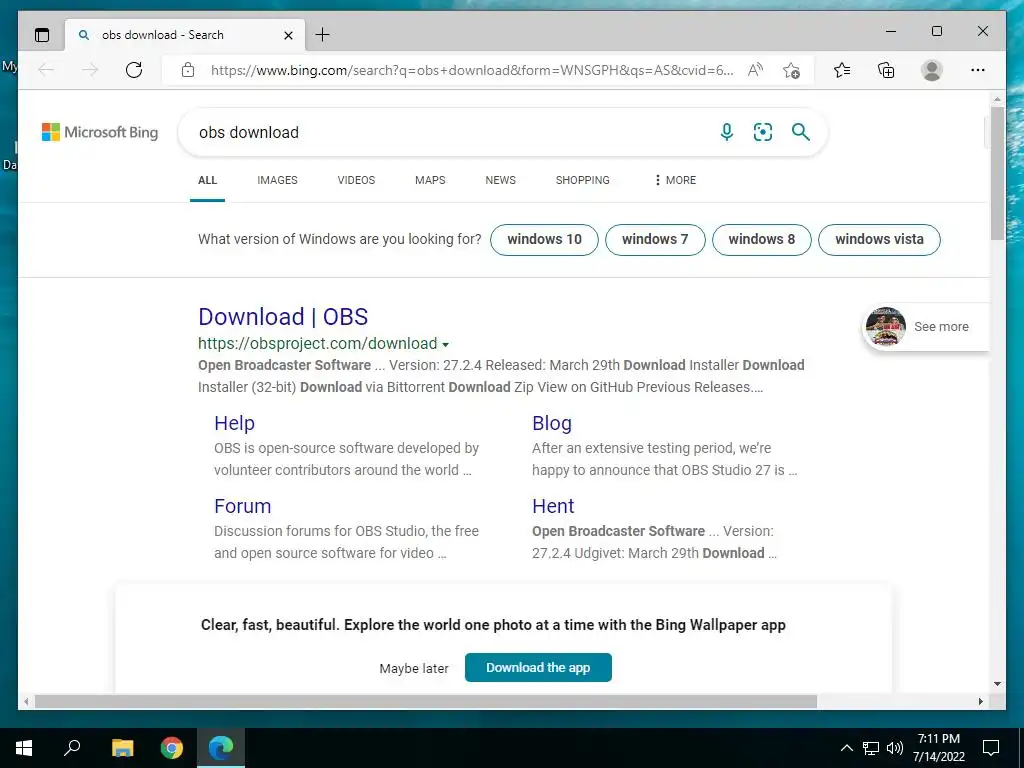1024x768 pixels.
Task: Refresh the page
Action: click(134, 70)
